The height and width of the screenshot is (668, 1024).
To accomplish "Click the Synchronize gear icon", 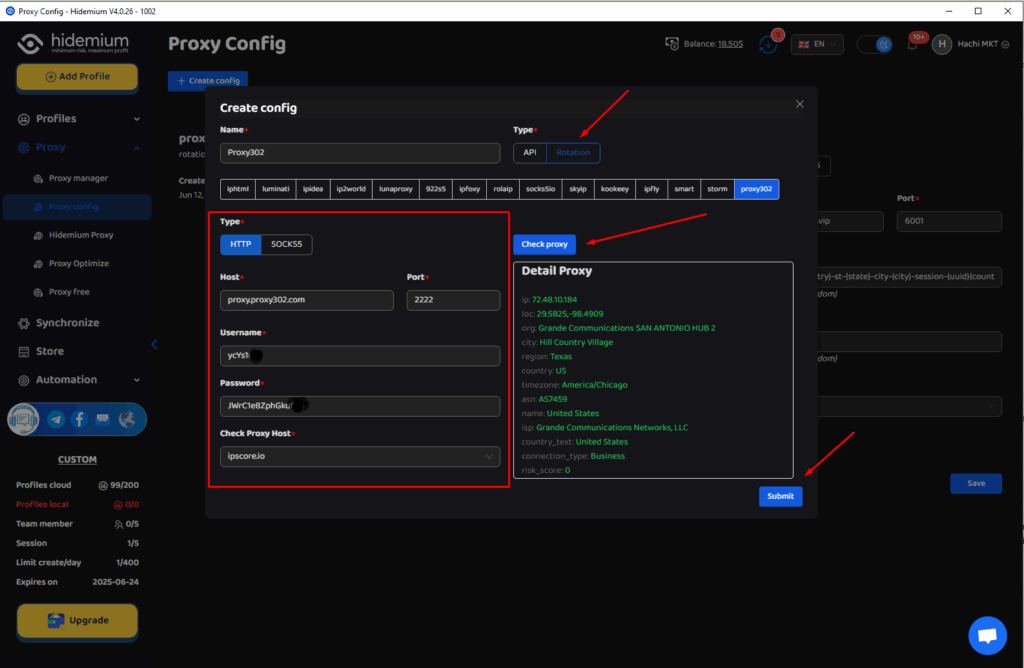I will point(24,323).
